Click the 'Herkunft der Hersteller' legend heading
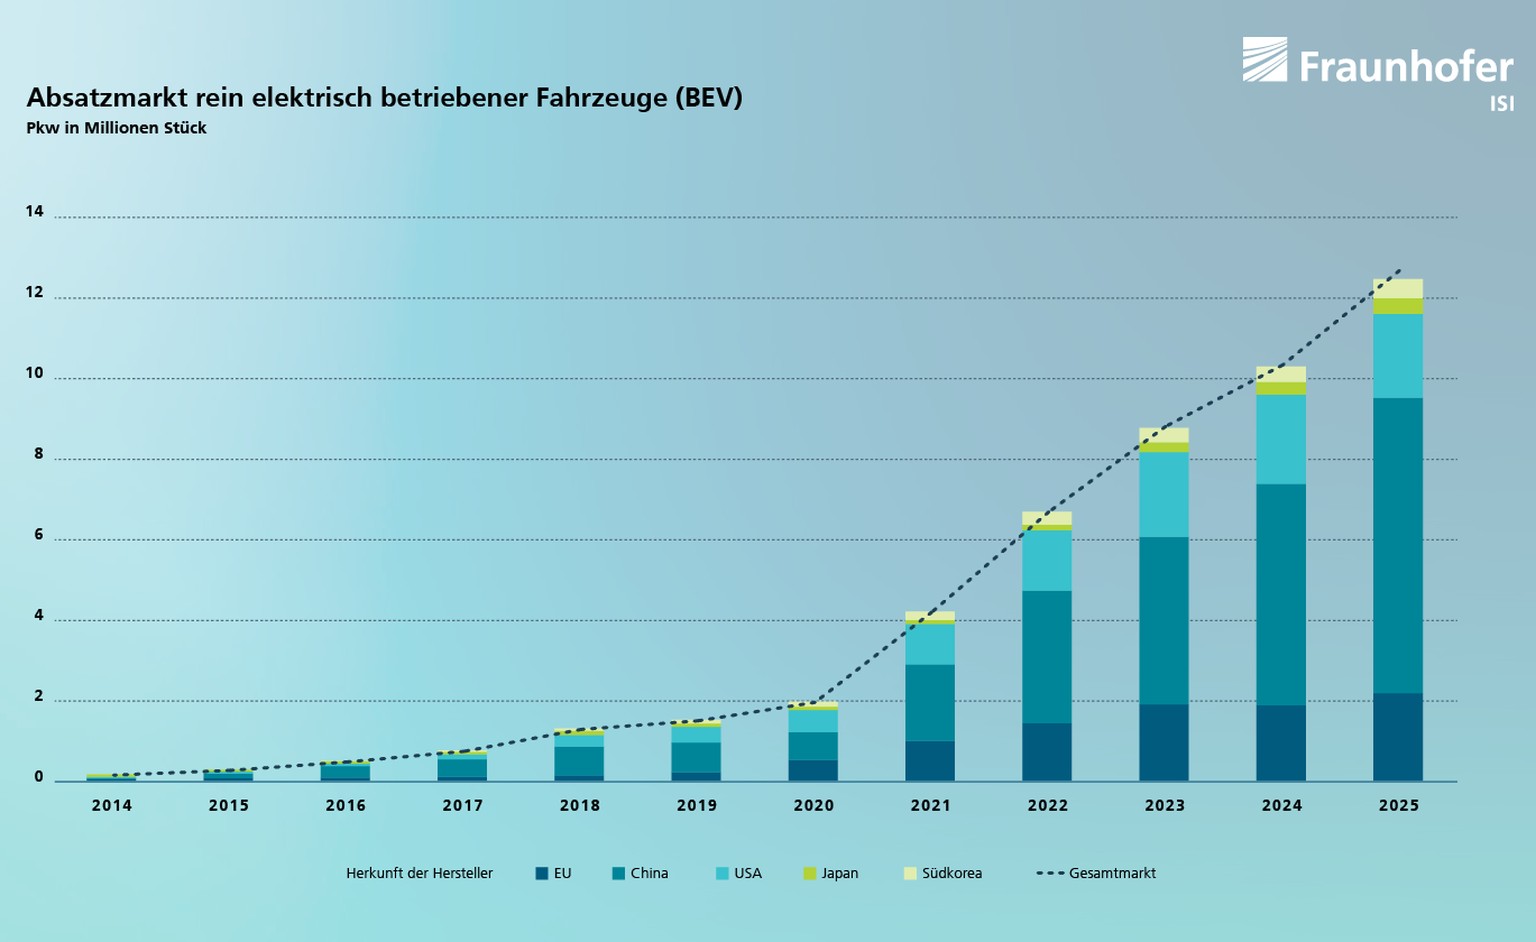 click(419, 873)
